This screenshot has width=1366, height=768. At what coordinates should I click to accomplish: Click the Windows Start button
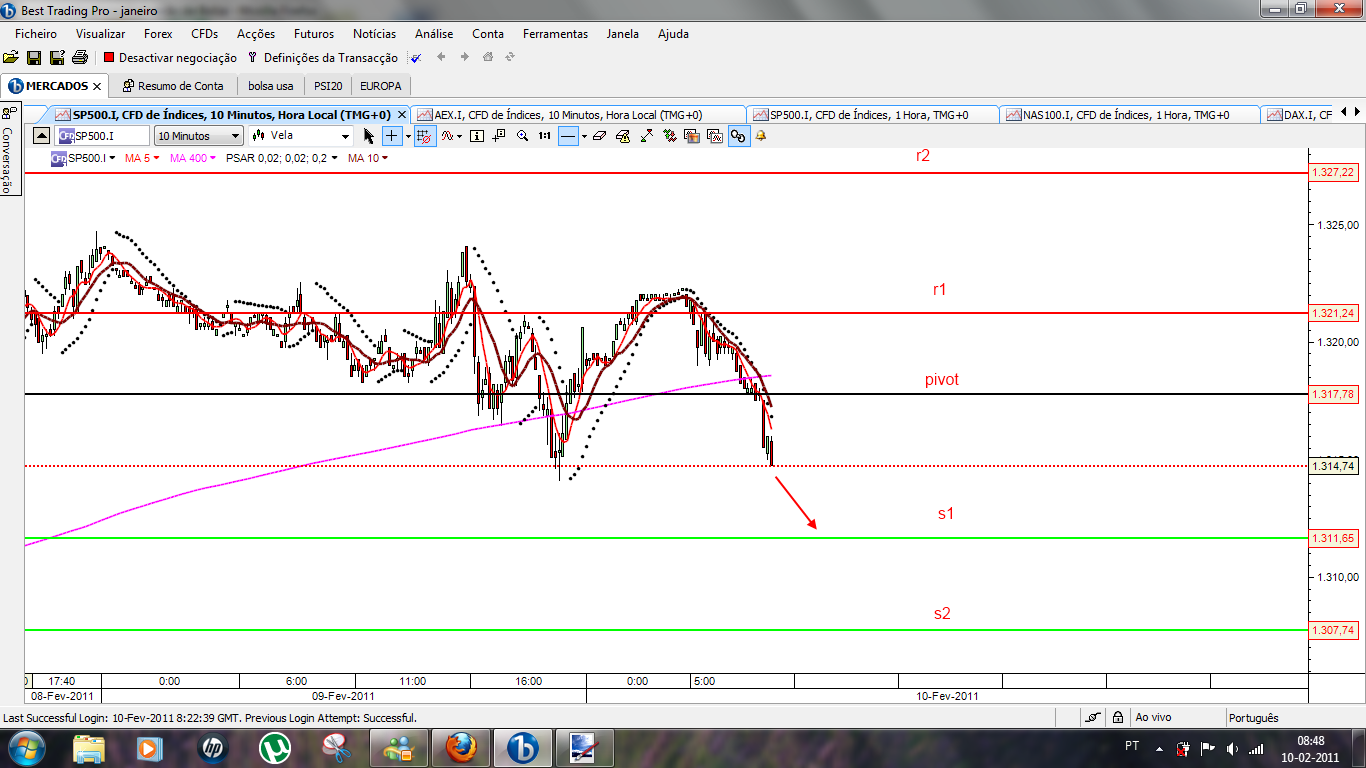(x=26, y=747)
